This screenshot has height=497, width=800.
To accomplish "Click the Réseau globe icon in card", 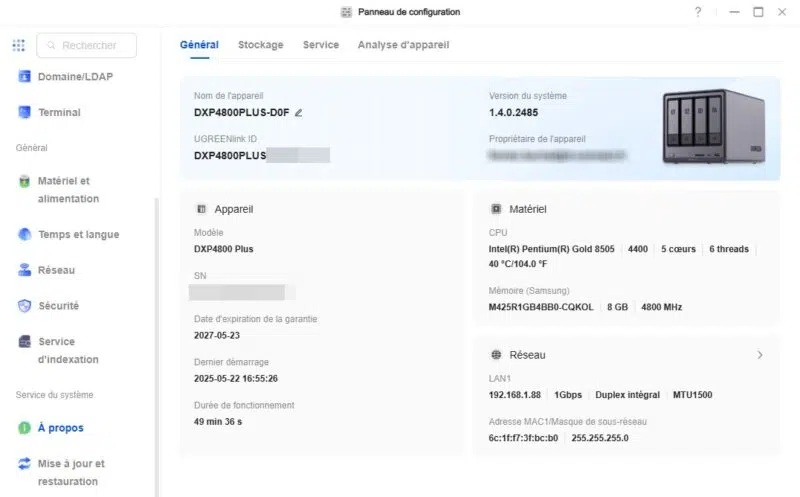I will point(496,355).
